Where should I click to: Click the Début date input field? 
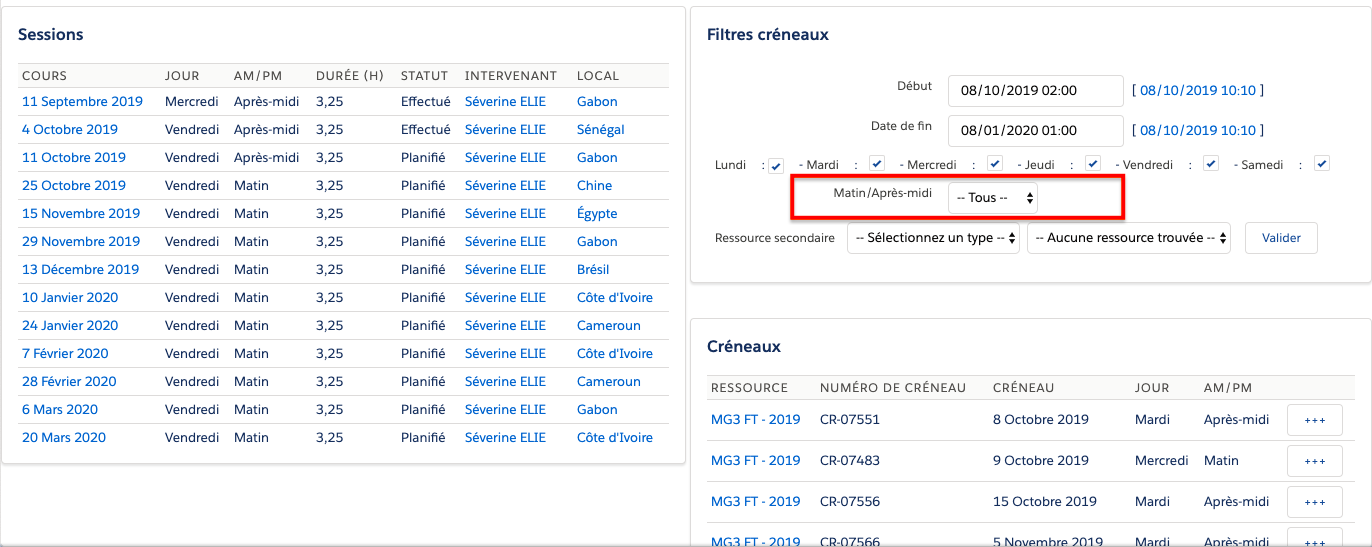point(1035,90)
